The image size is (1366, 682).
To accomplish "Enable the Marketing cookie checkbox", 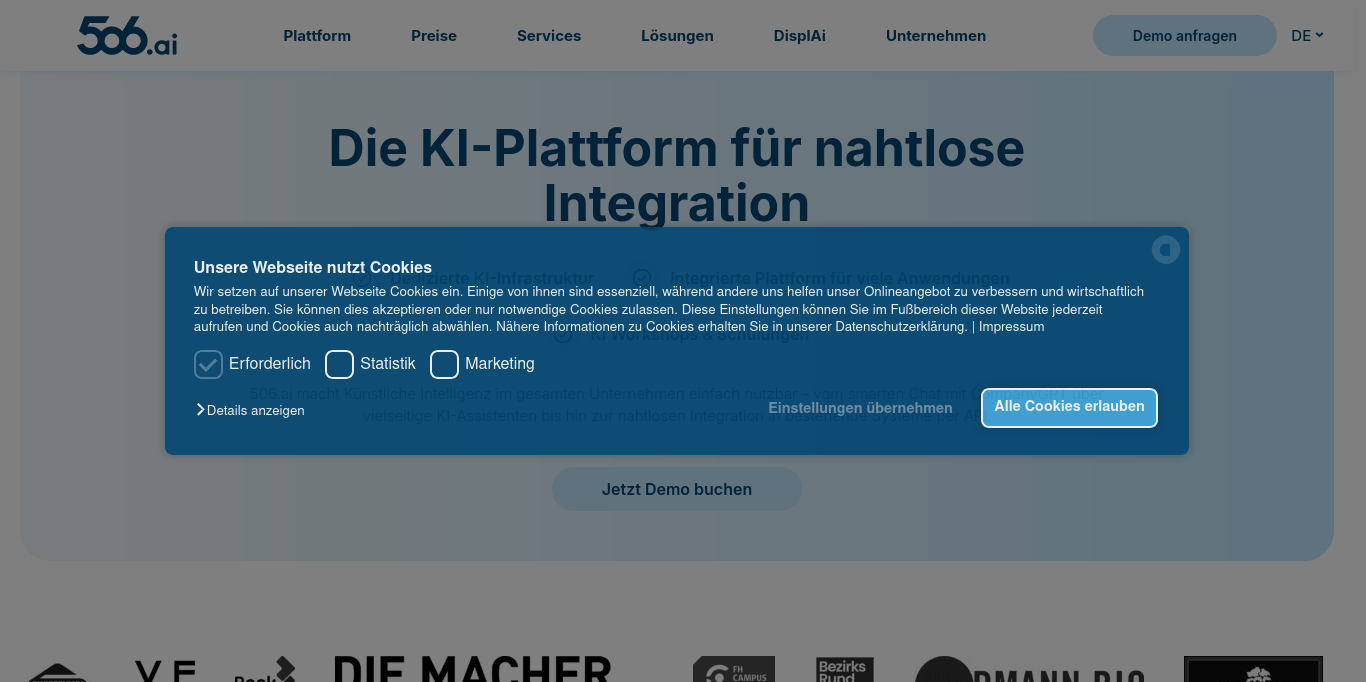I will 444,364.
